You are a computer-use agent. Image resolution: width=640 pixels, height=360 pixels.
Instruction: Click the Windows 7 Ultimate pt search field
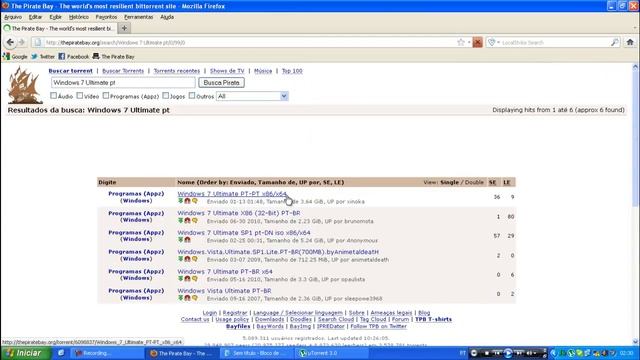(123, 82)
